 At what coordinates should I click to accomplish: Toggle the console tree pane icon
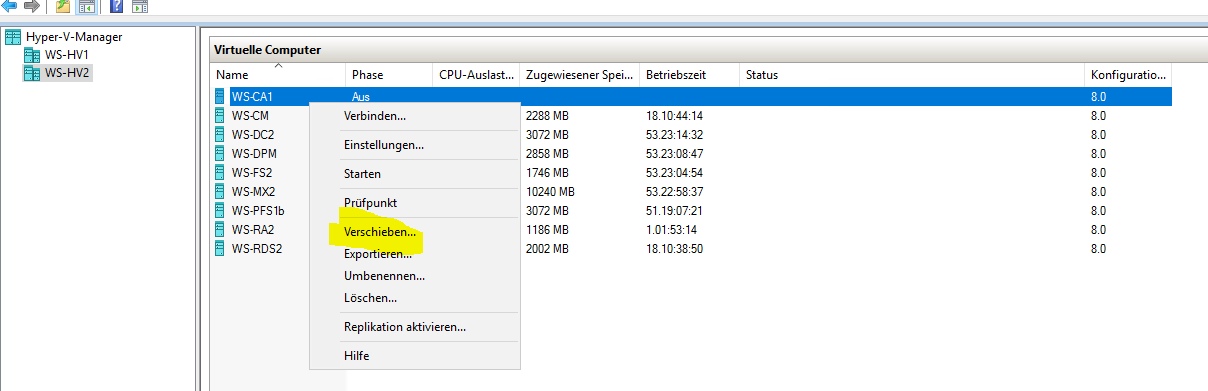86,6
